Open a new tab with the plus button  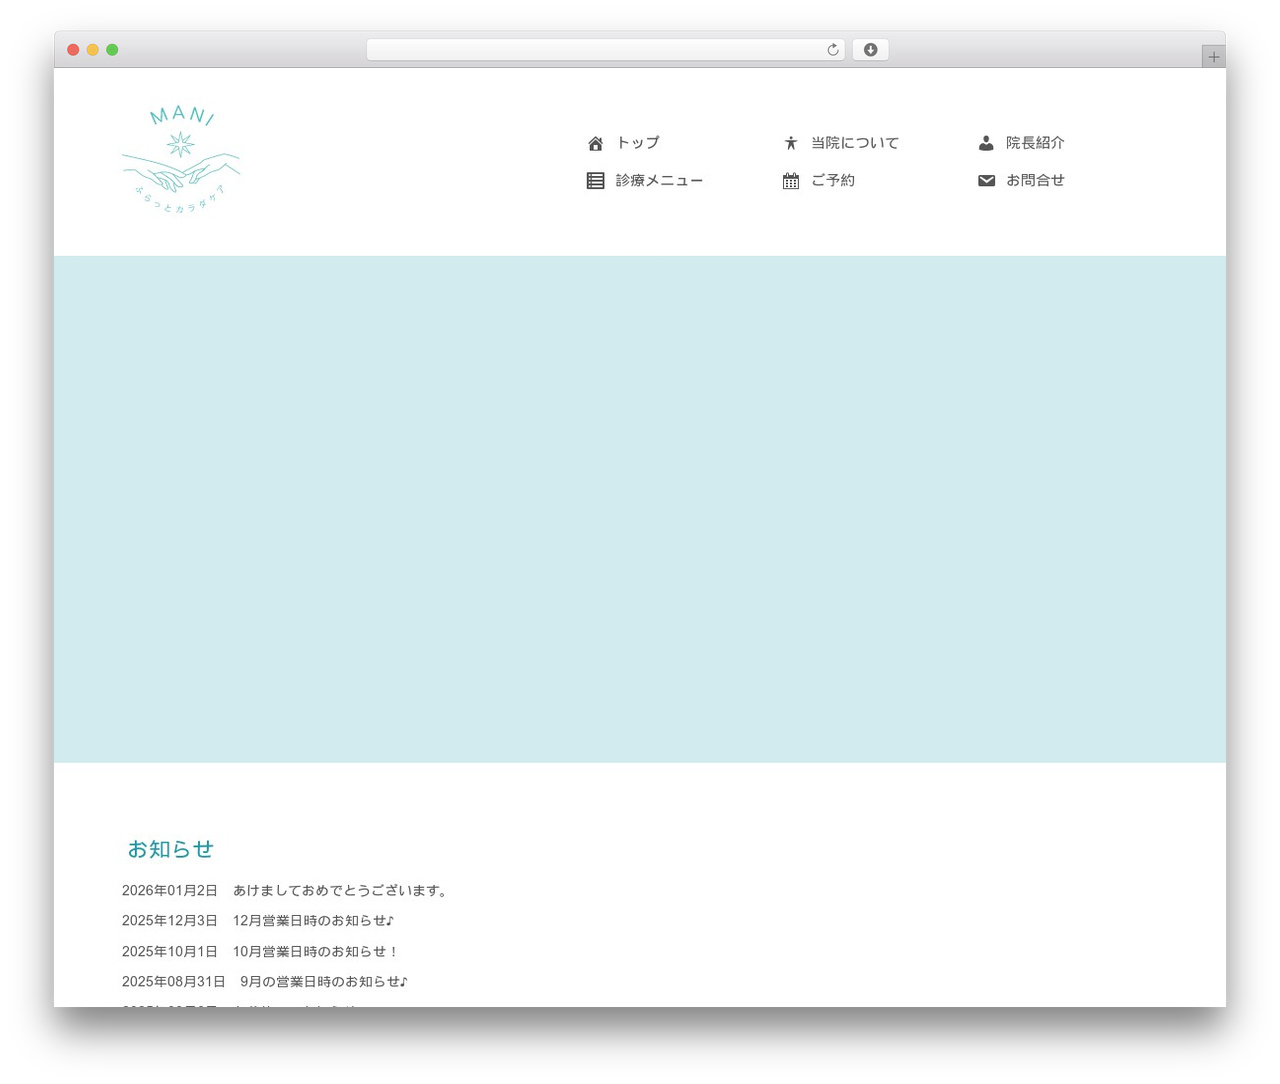click(x=1213, y=57)
